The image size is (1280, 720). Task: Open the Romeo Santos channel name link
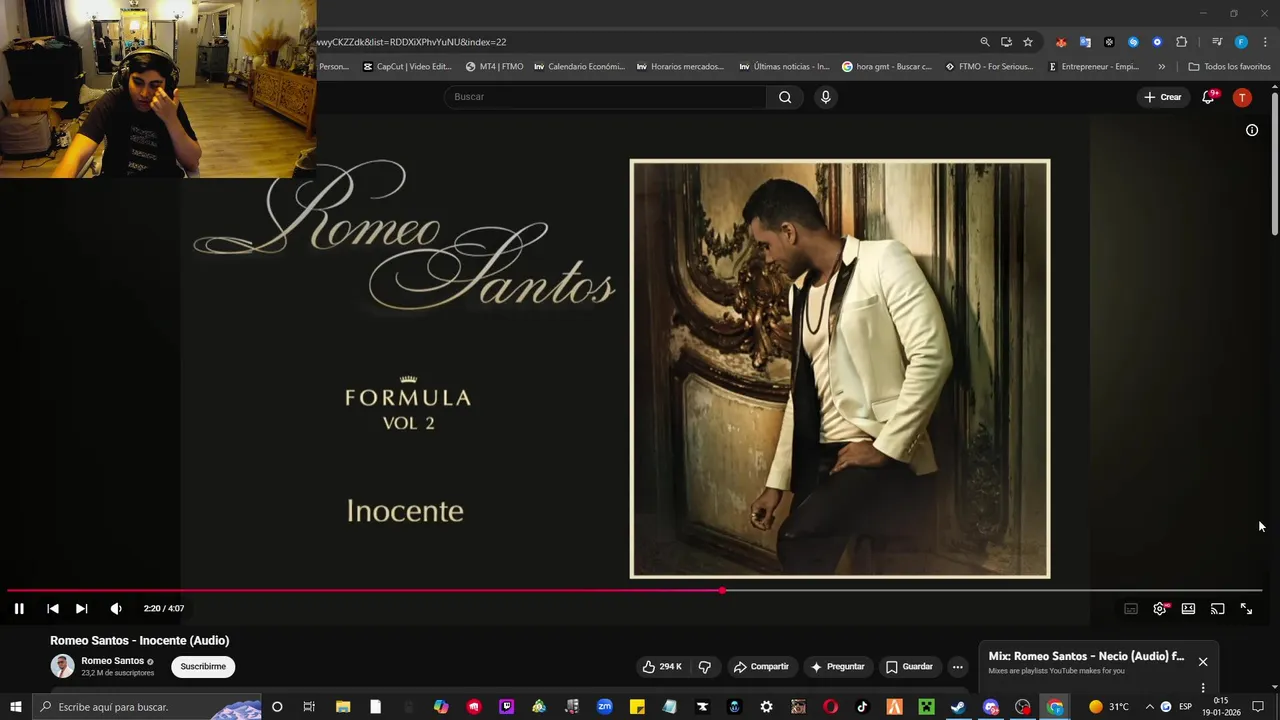click(112, 661)
